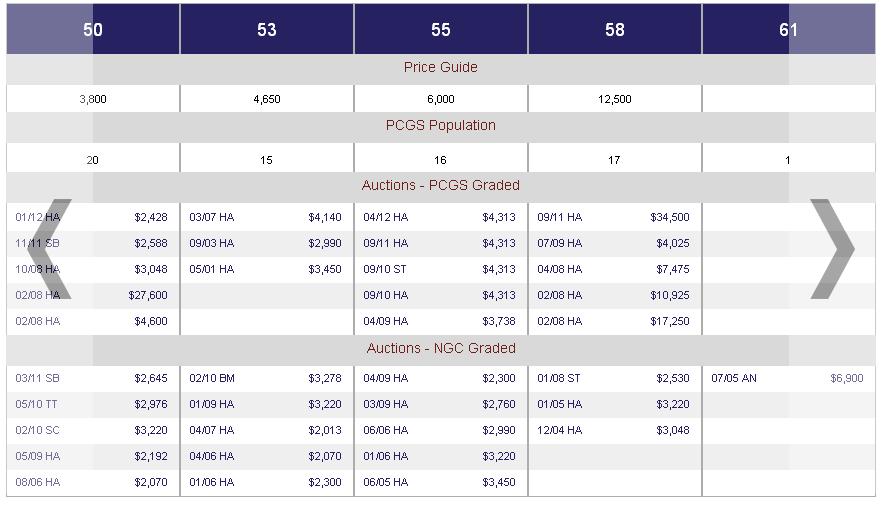Screen dimensions: 892x510
Task: Click the Auctions - NGC Graded heading
Action: pyautogui.click(x=441, y=348)
